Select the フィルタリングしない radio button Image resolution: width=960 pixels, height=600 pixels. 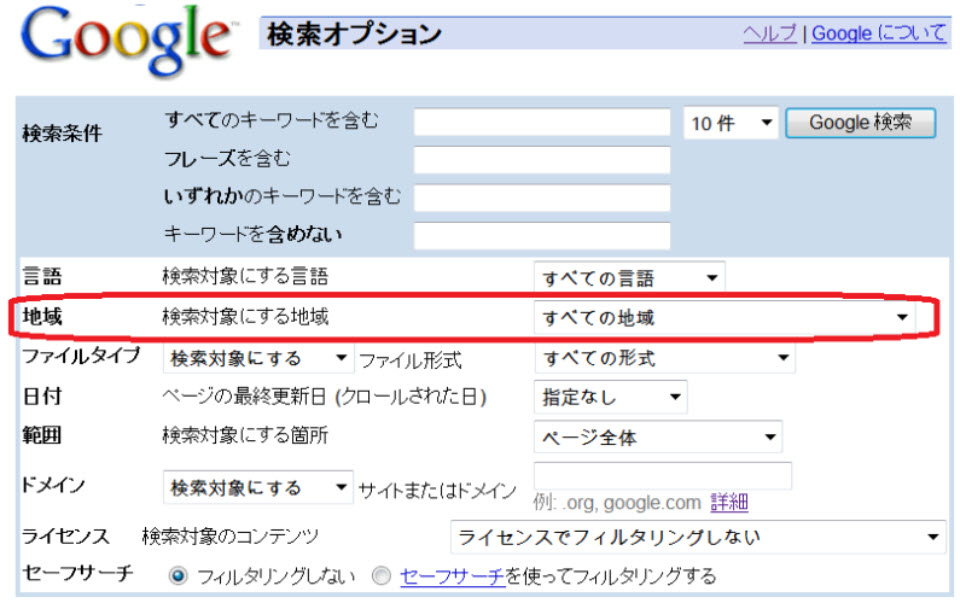coord(179,576)
